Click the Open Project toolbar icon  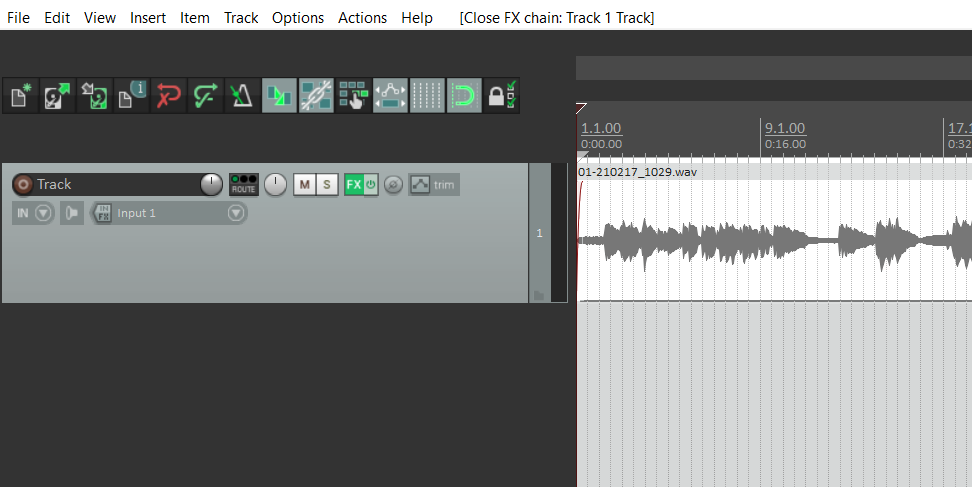(57, 96)
